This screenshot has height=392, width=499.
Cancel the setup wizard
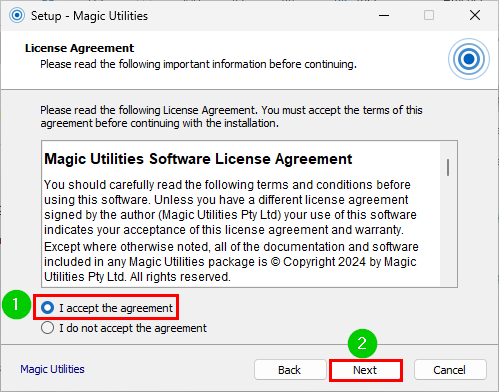(x=450, y=370)
